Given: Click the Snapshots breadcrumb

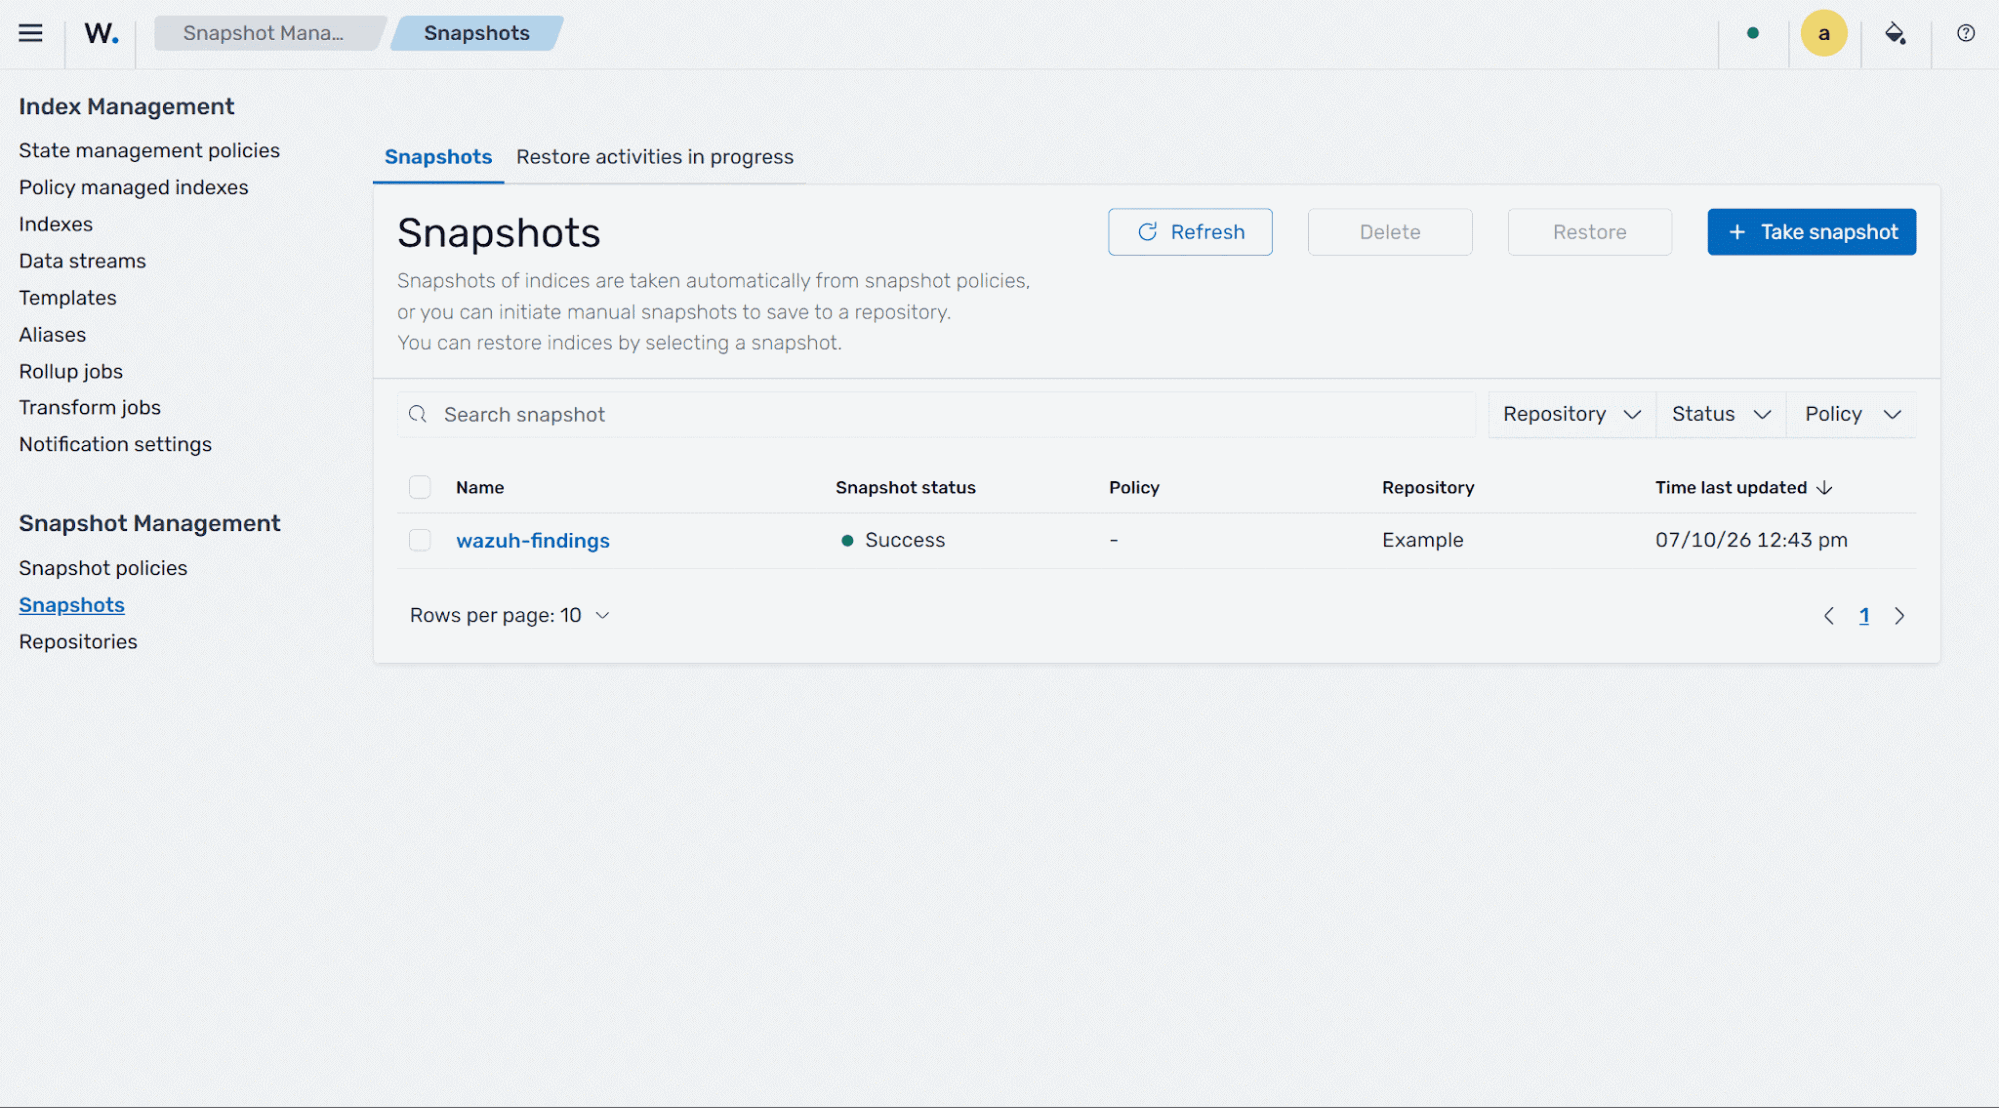Looking at the screenshot, I should pyautogui.click(x=476, y=33).
